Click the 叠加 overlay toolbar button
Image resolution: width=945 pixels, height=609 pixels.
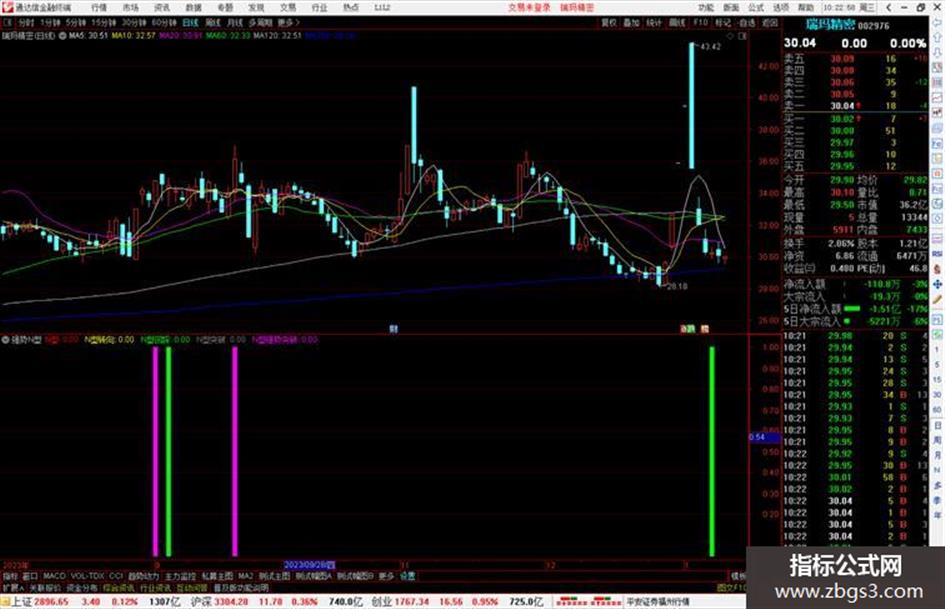[x=631, y=22]
